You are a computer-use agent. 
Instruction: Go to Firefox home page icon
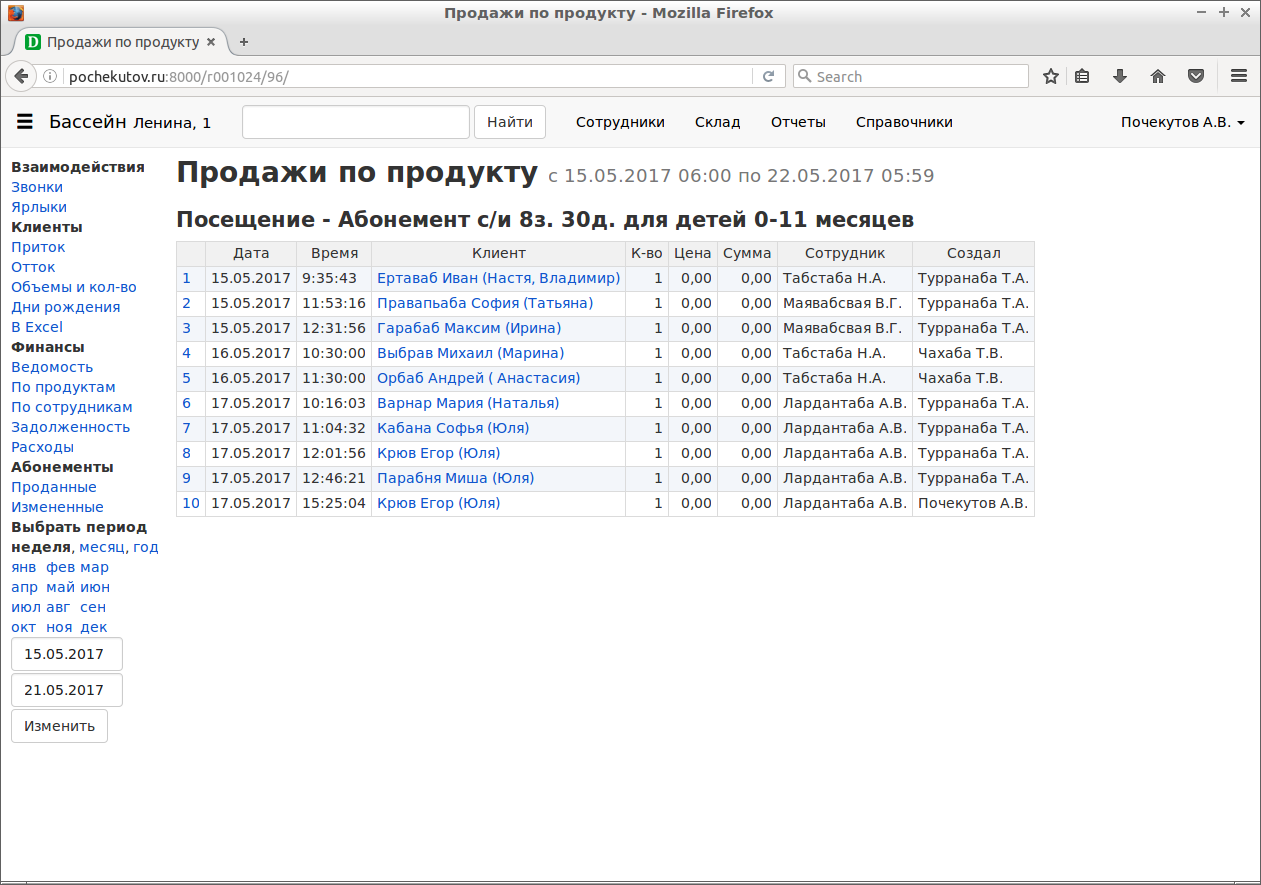click(x=1158, y=76)
